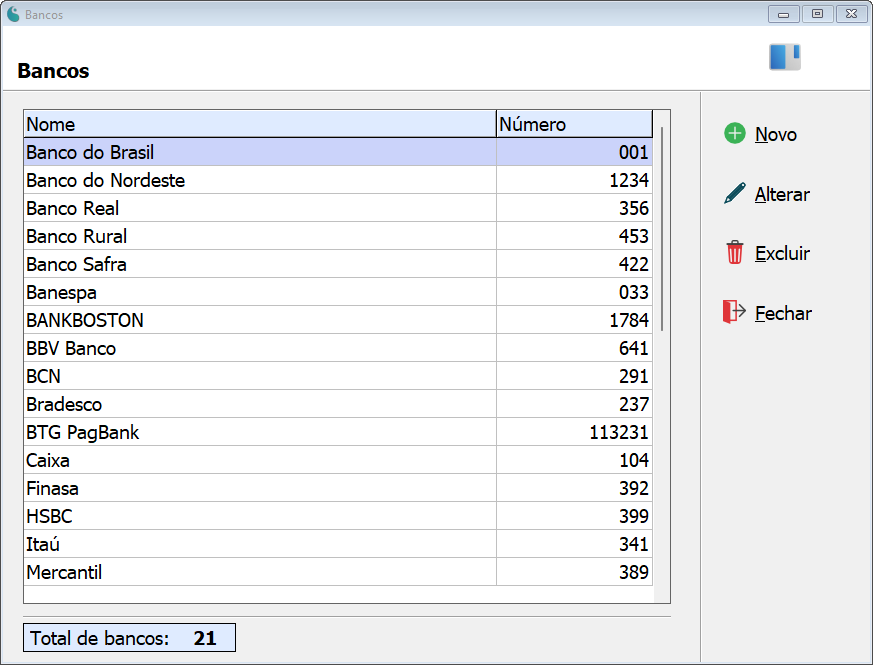The width and height of the screenshot is (873, 665).
Task: Sort by the Número column header
Action: point(574,124)
